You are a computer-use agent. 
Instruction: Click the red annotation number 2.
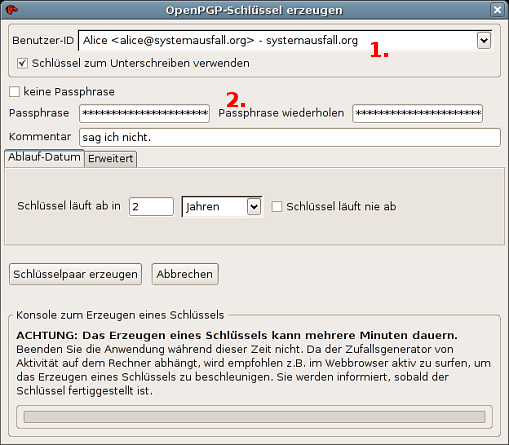coord(236,99)
